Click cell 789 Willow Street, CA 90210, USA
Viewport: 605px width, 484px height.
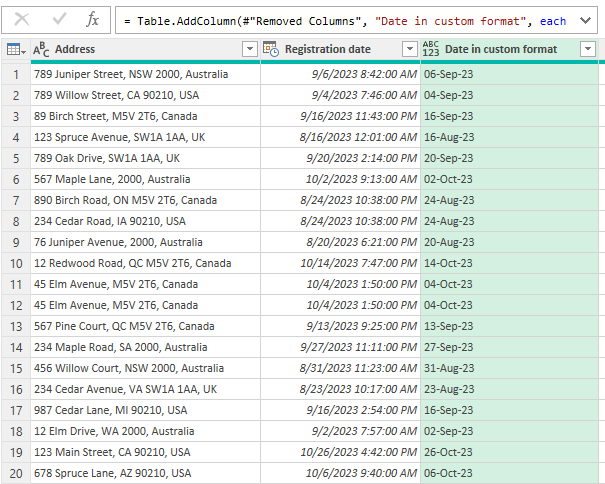pos(145,95)
